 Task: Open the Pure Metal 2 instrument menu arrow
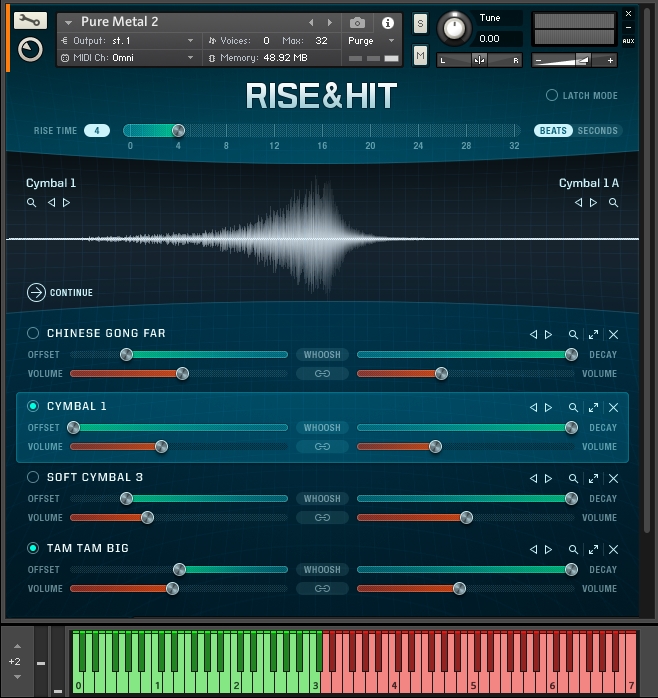[68, 22]
